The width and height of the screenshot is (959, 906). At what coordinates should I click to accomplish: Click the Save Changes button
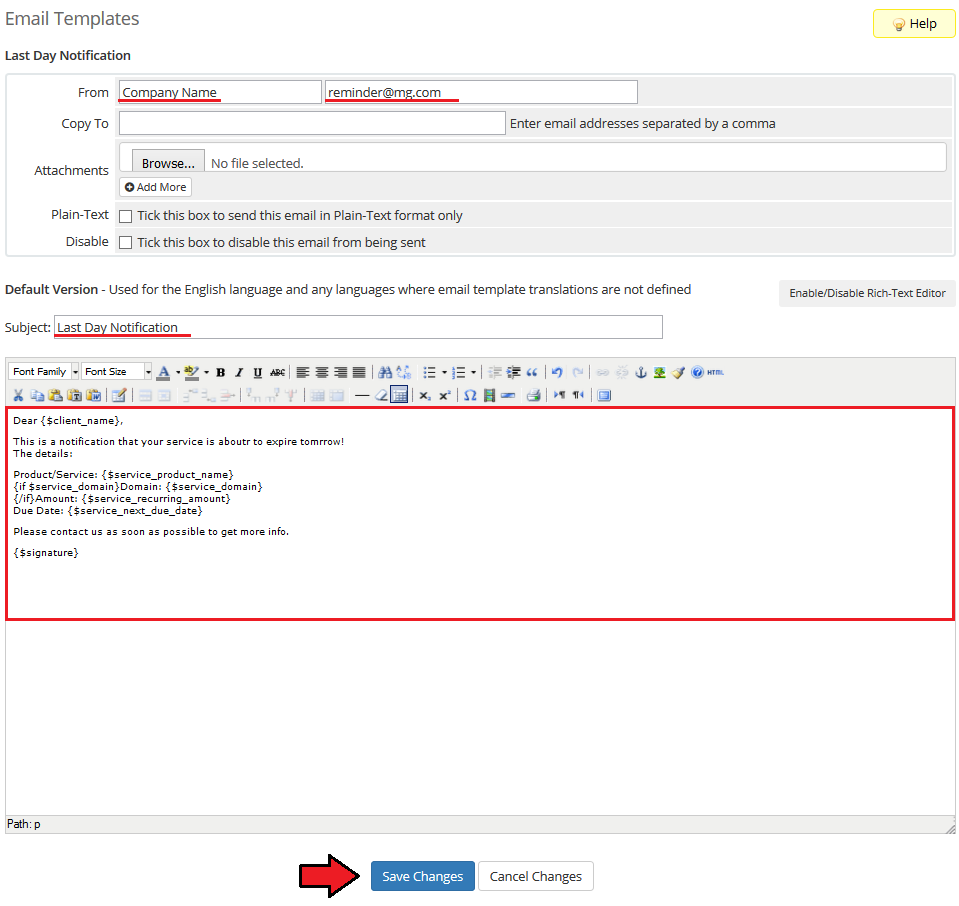(423, 877)
